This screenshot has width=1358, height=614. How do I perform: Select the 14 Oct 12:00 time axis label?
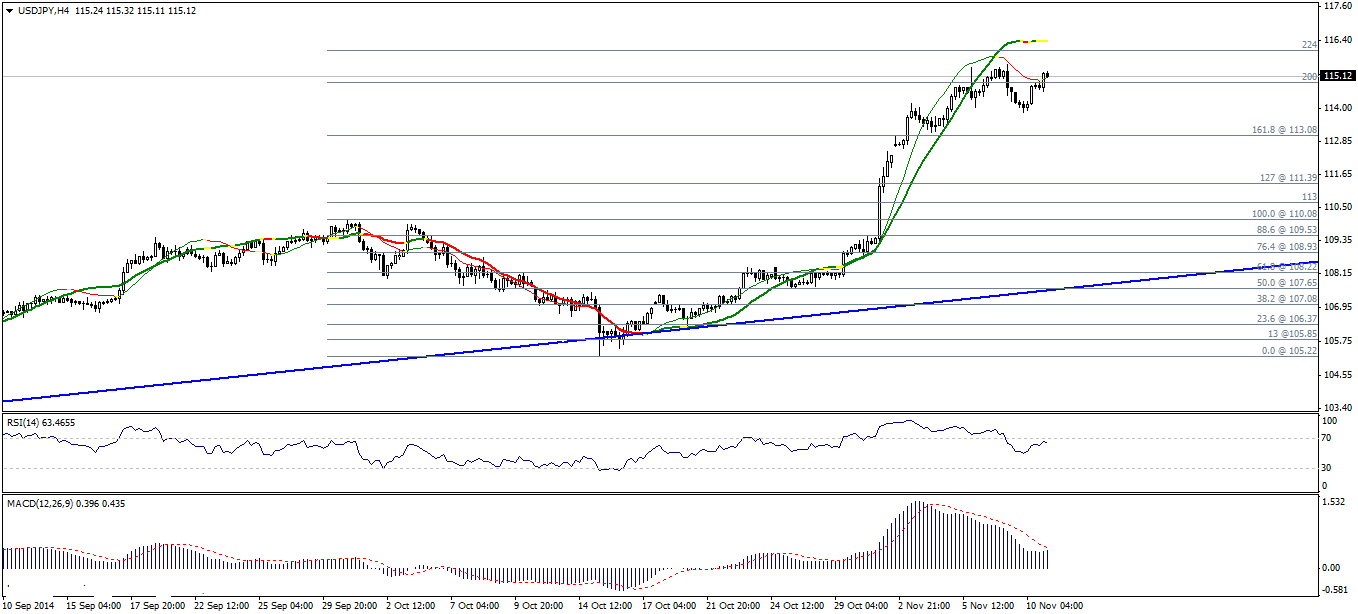click(607, 606)
